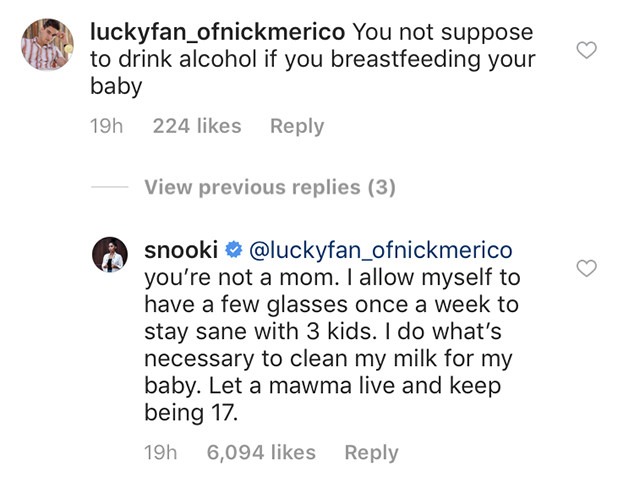
Task: View the 6,094 likes list
Action: point(261,453)
